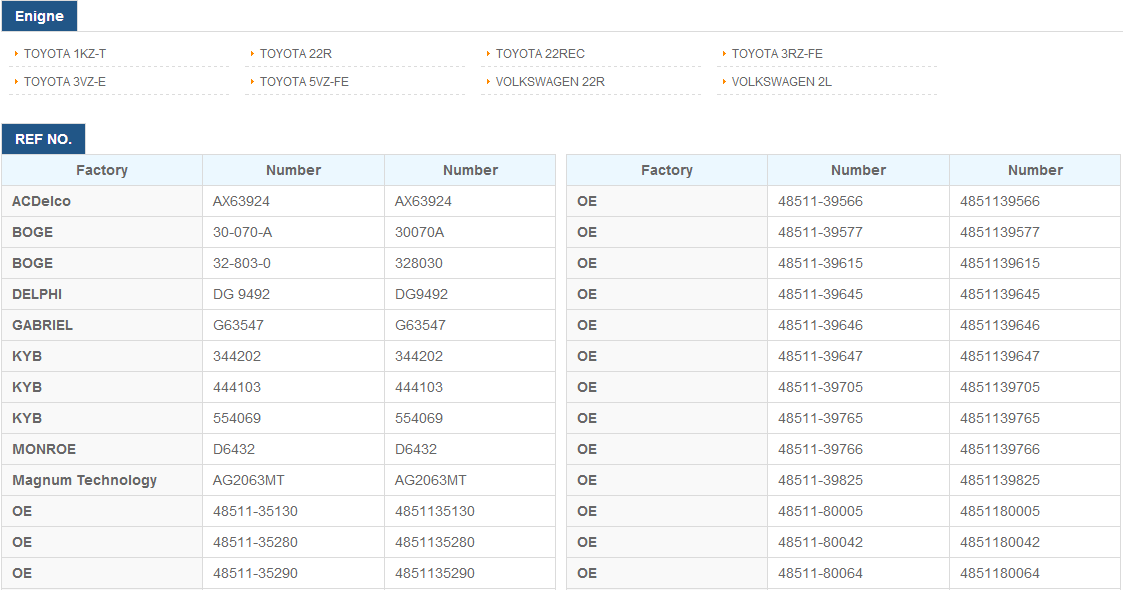Open the TOYOTA 1KZ-T engine link
Viewport: 1124px width, 590px height.
pos(65,54)
